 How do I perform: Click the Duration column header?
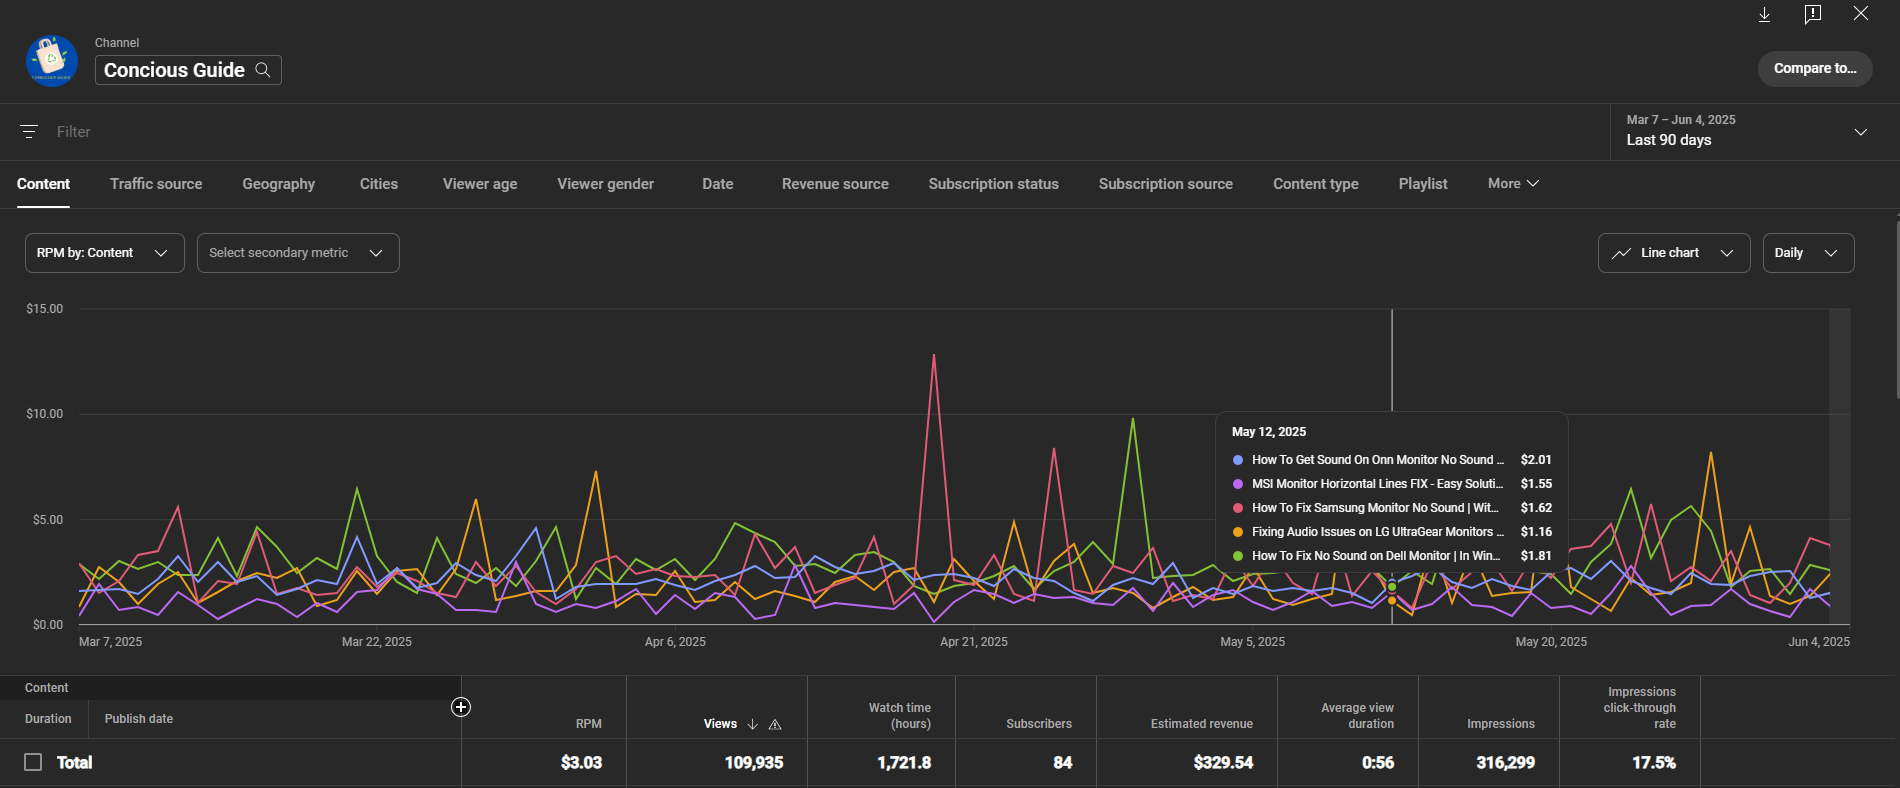(48, 719)
